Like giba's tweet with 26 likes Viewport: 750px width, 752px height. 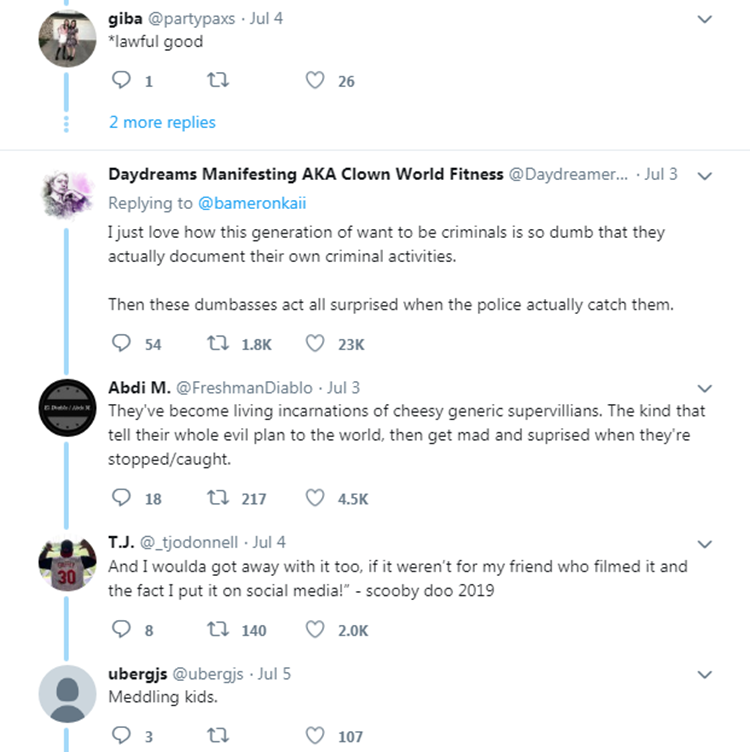(315, 81)
